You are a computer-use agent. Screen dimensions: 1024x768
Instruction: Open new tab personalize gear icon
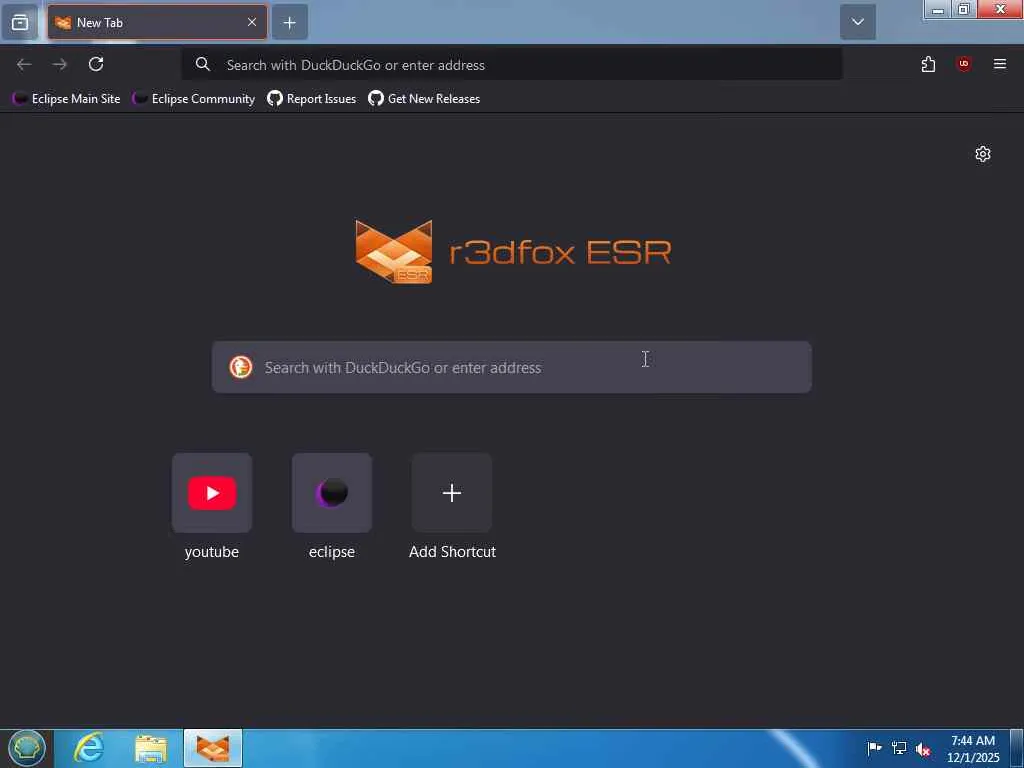(982, 154)
